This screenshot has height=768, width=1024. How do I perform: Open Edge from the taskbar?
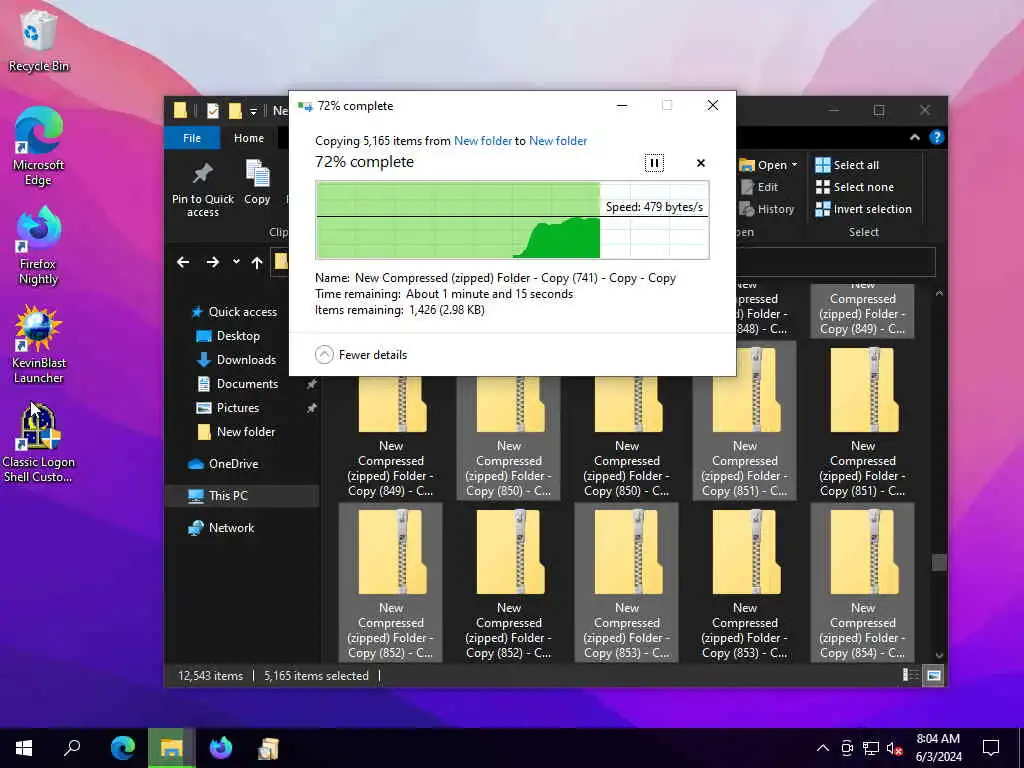pos(122,748)
